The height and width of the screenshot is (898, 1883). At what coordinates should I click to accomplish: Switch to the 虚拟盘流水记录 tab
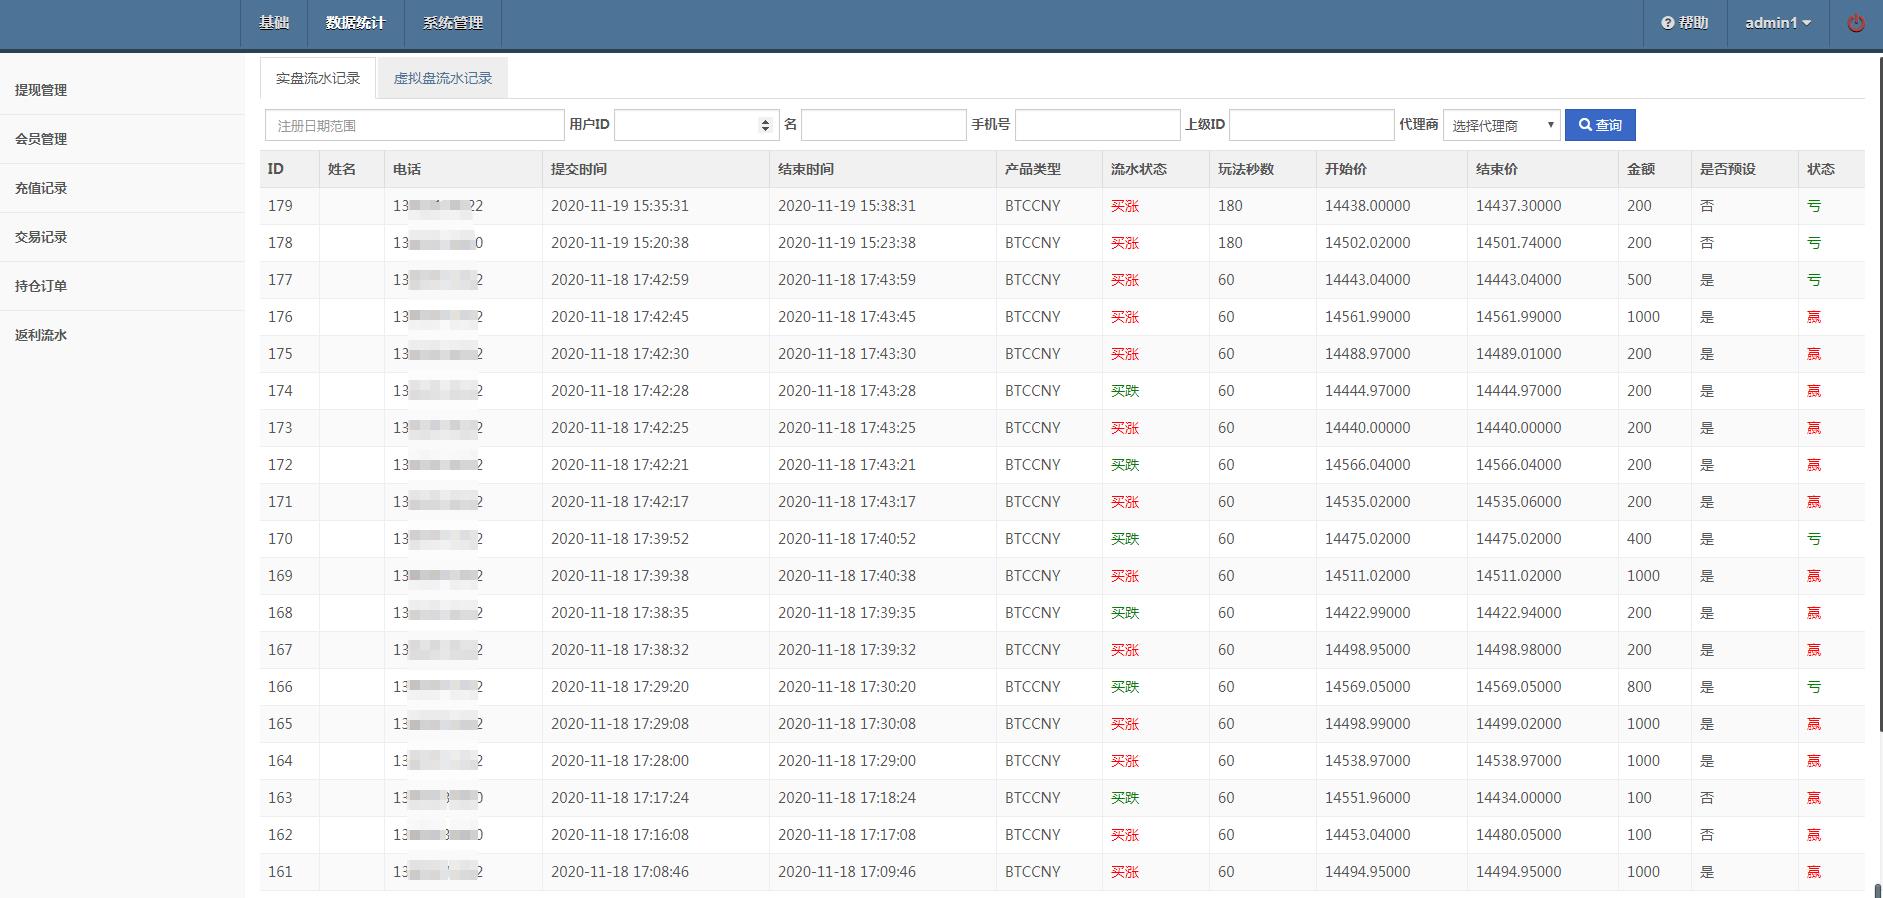point(443,78)
